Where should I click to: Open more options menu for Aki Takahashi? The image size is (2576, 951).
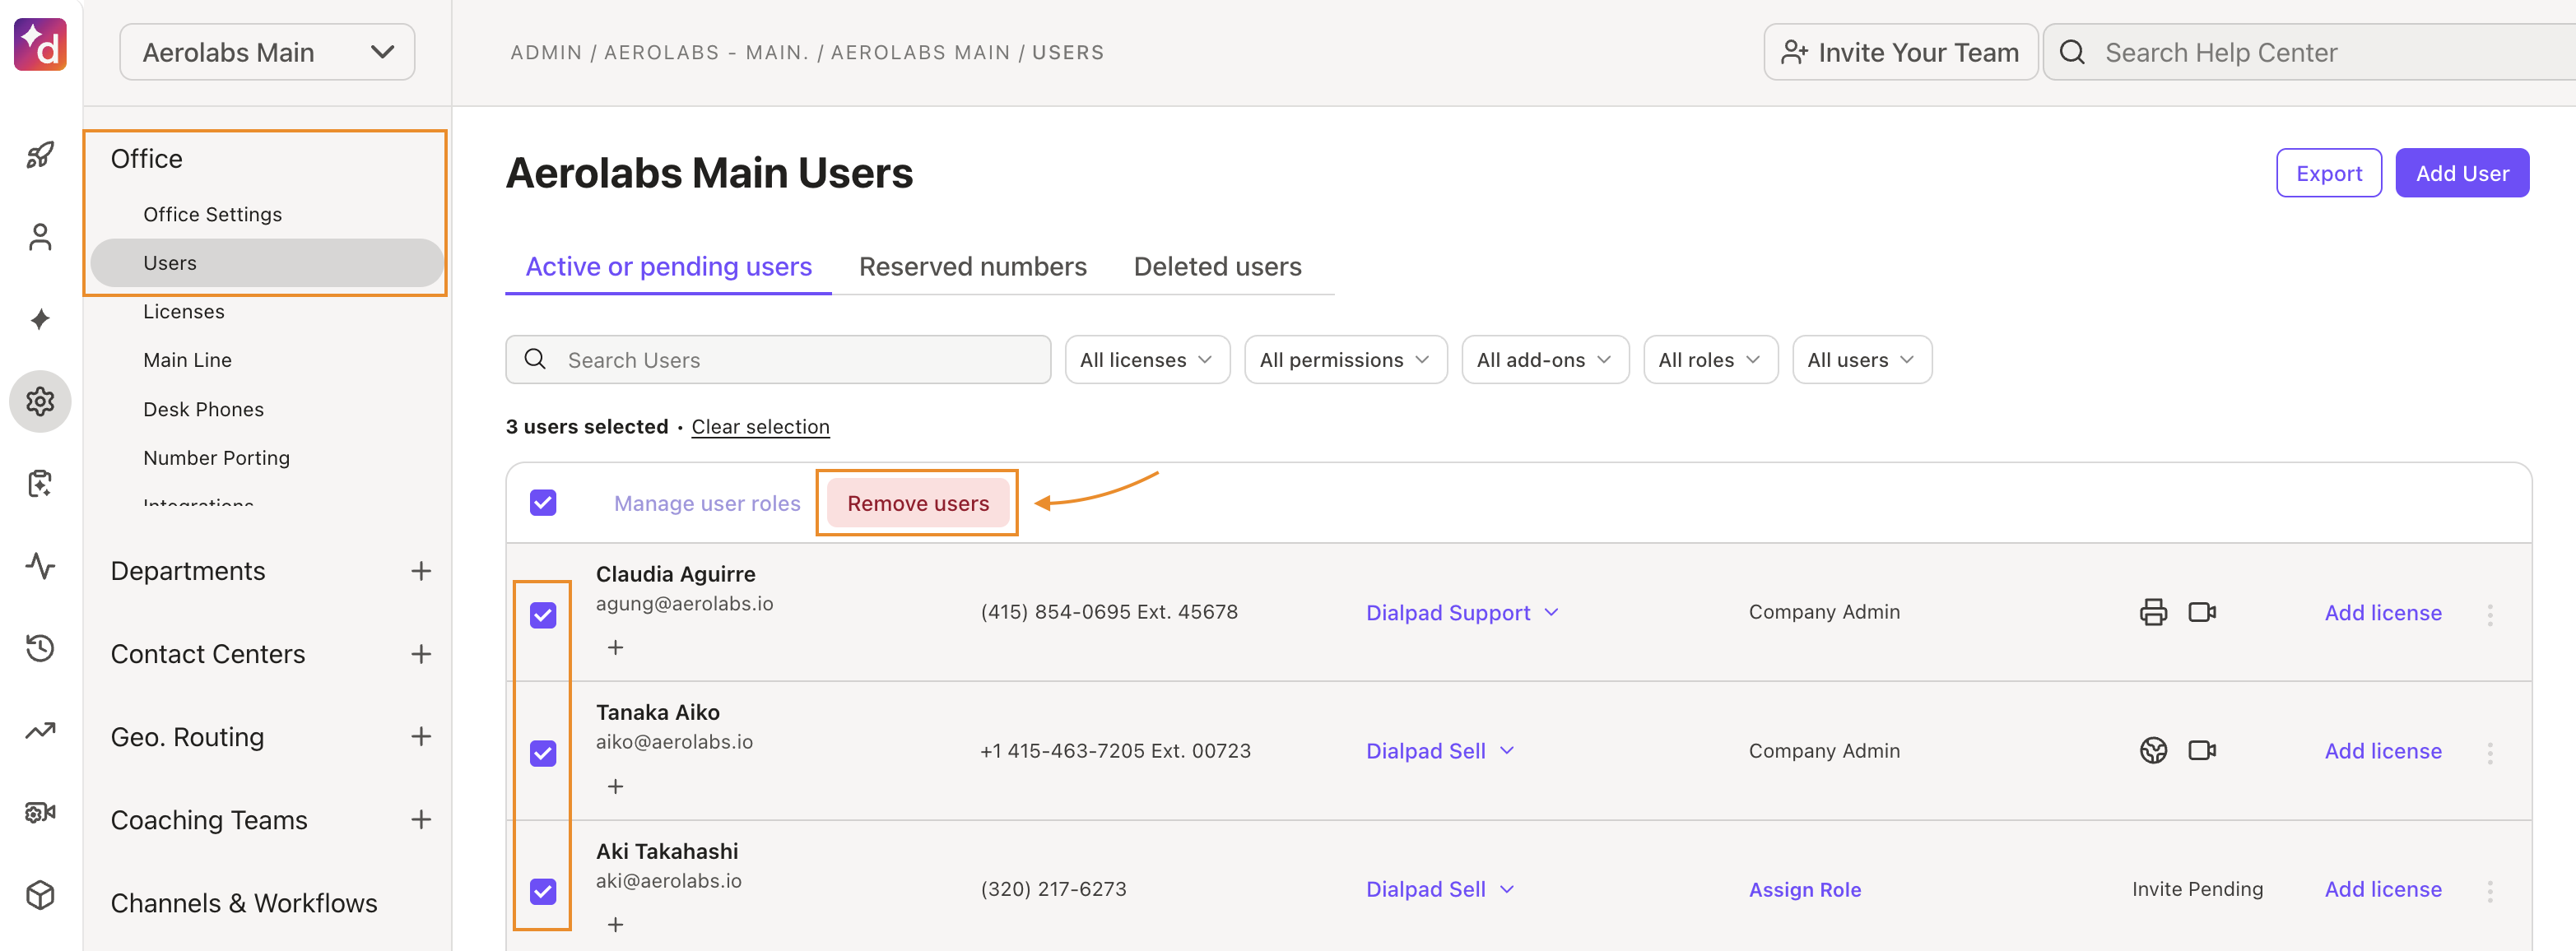click(2490, 891)
